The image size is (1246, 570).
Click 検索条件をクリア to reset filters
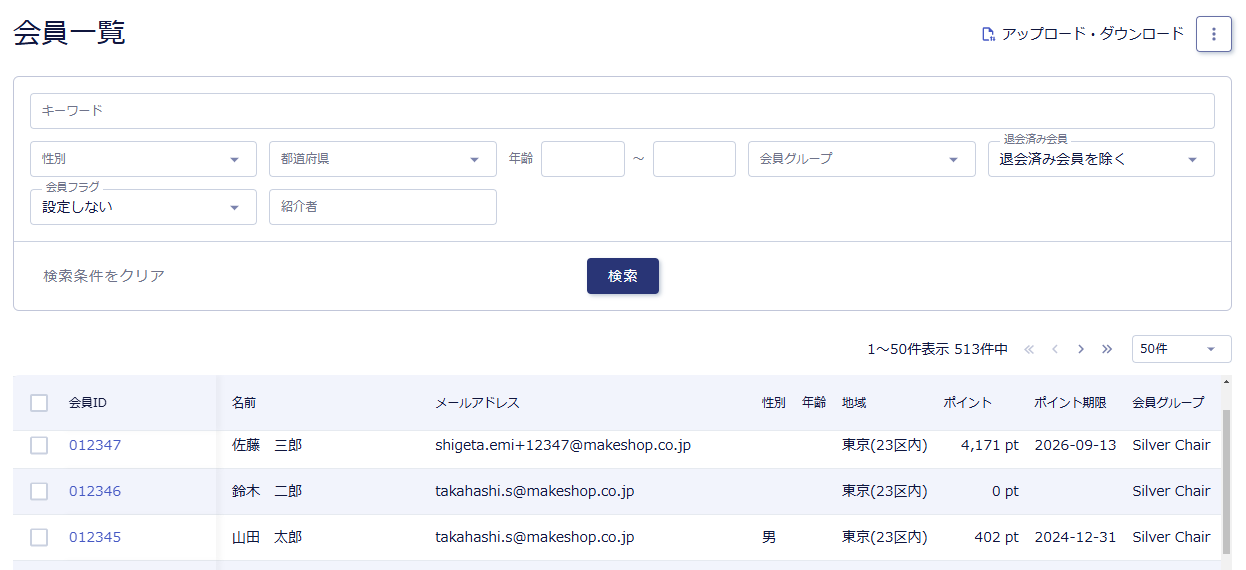[104, 276]
